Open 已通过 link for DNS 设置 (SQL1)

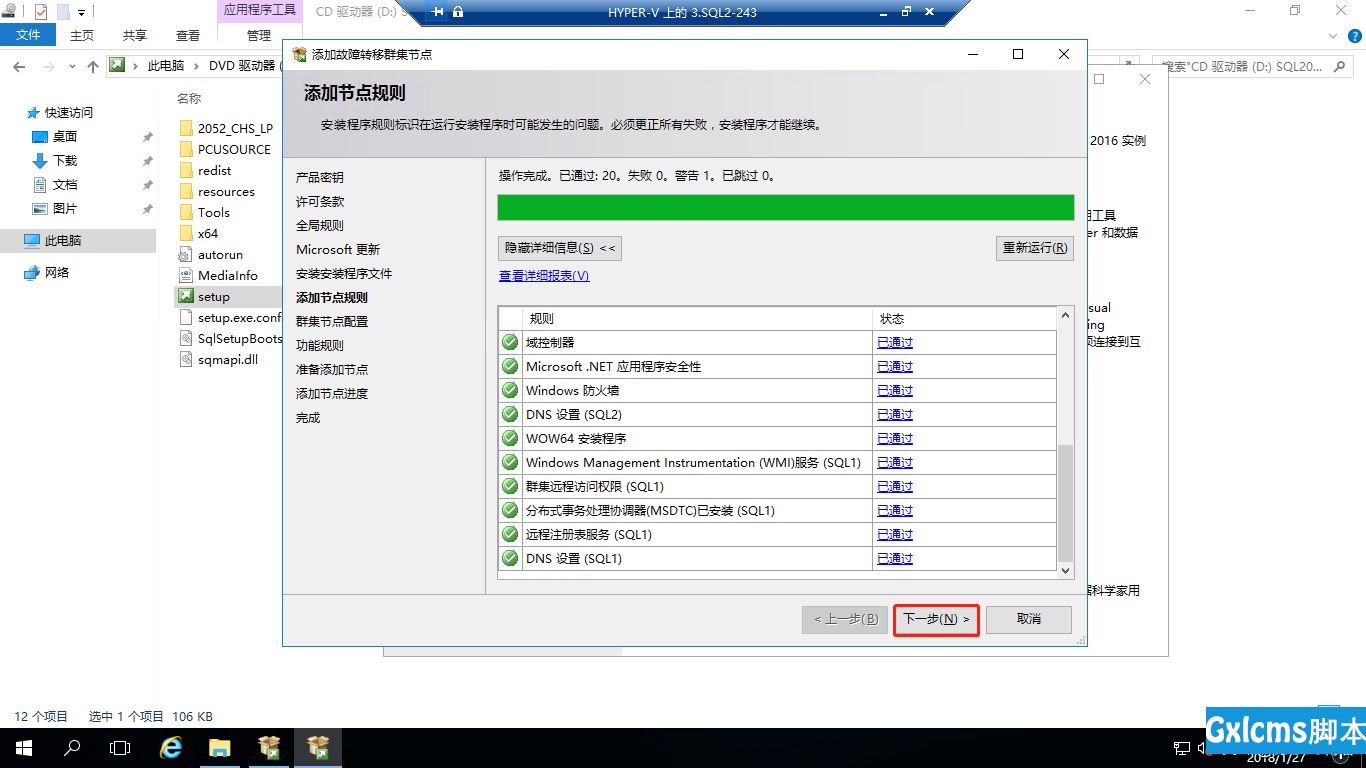[x=895, y=558]
